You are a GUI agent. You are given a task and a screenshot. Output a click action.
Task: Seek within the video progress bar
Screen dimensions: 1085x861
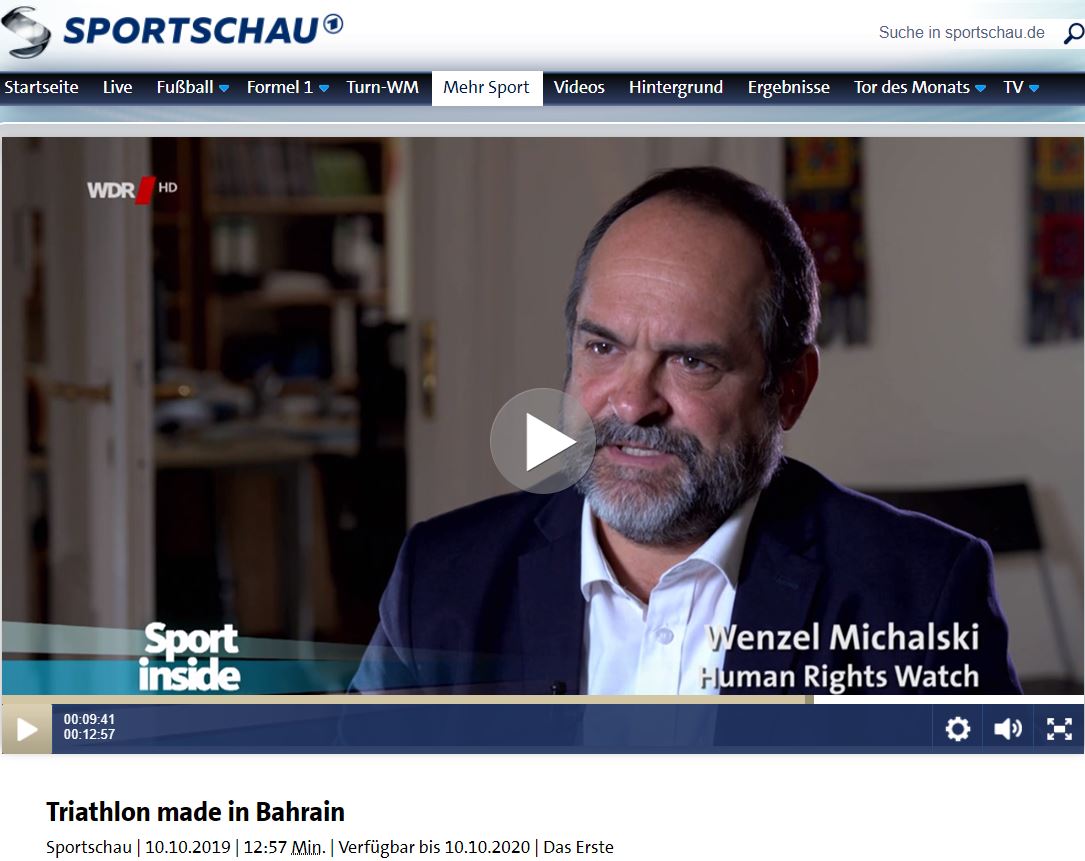click(x=542, y=700)
